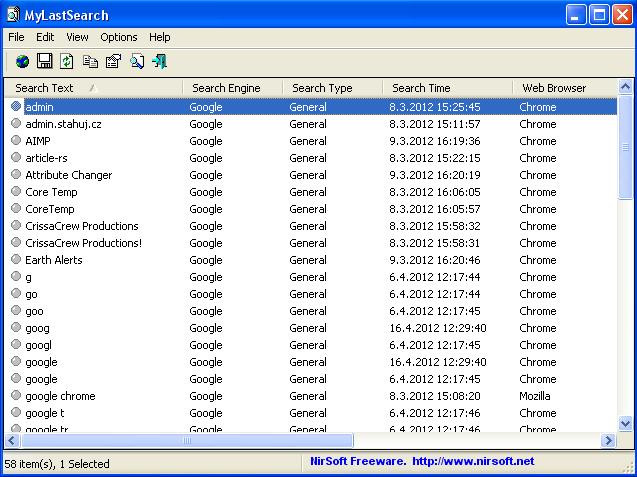The width and height of the screenshot is (637, 477).
Task: Click the round icon beside the single 'g' row
Action: (x=16, y=276)
